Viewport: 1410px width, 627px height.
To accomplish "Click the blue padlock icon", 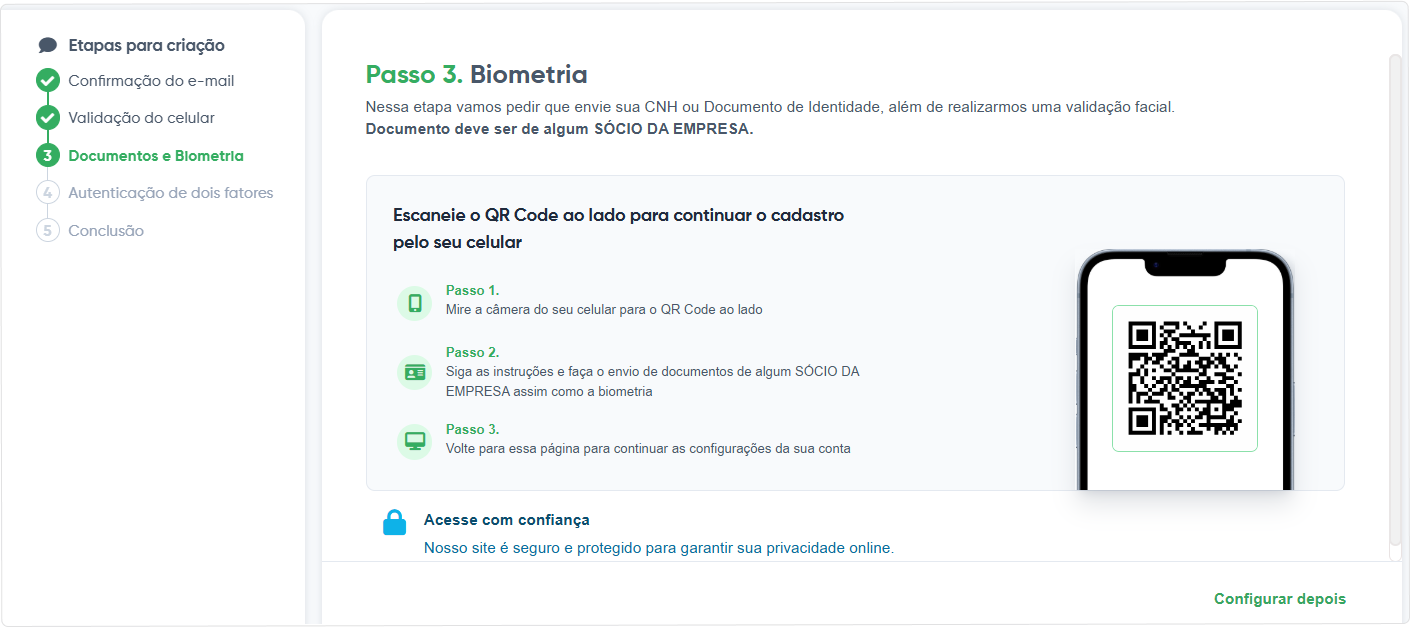I will (395, 523).
